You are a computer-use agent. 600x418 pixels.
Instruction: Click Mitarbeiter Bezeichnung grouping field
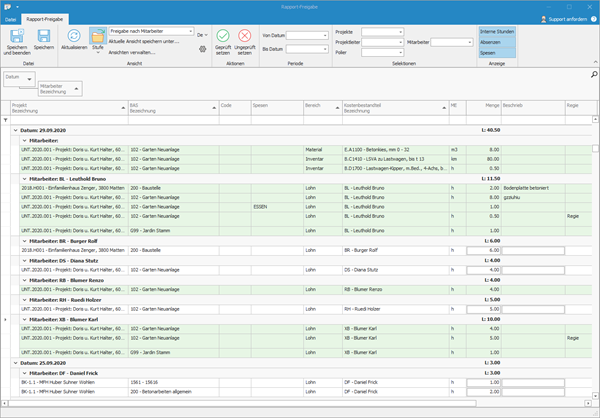(60, 89)
